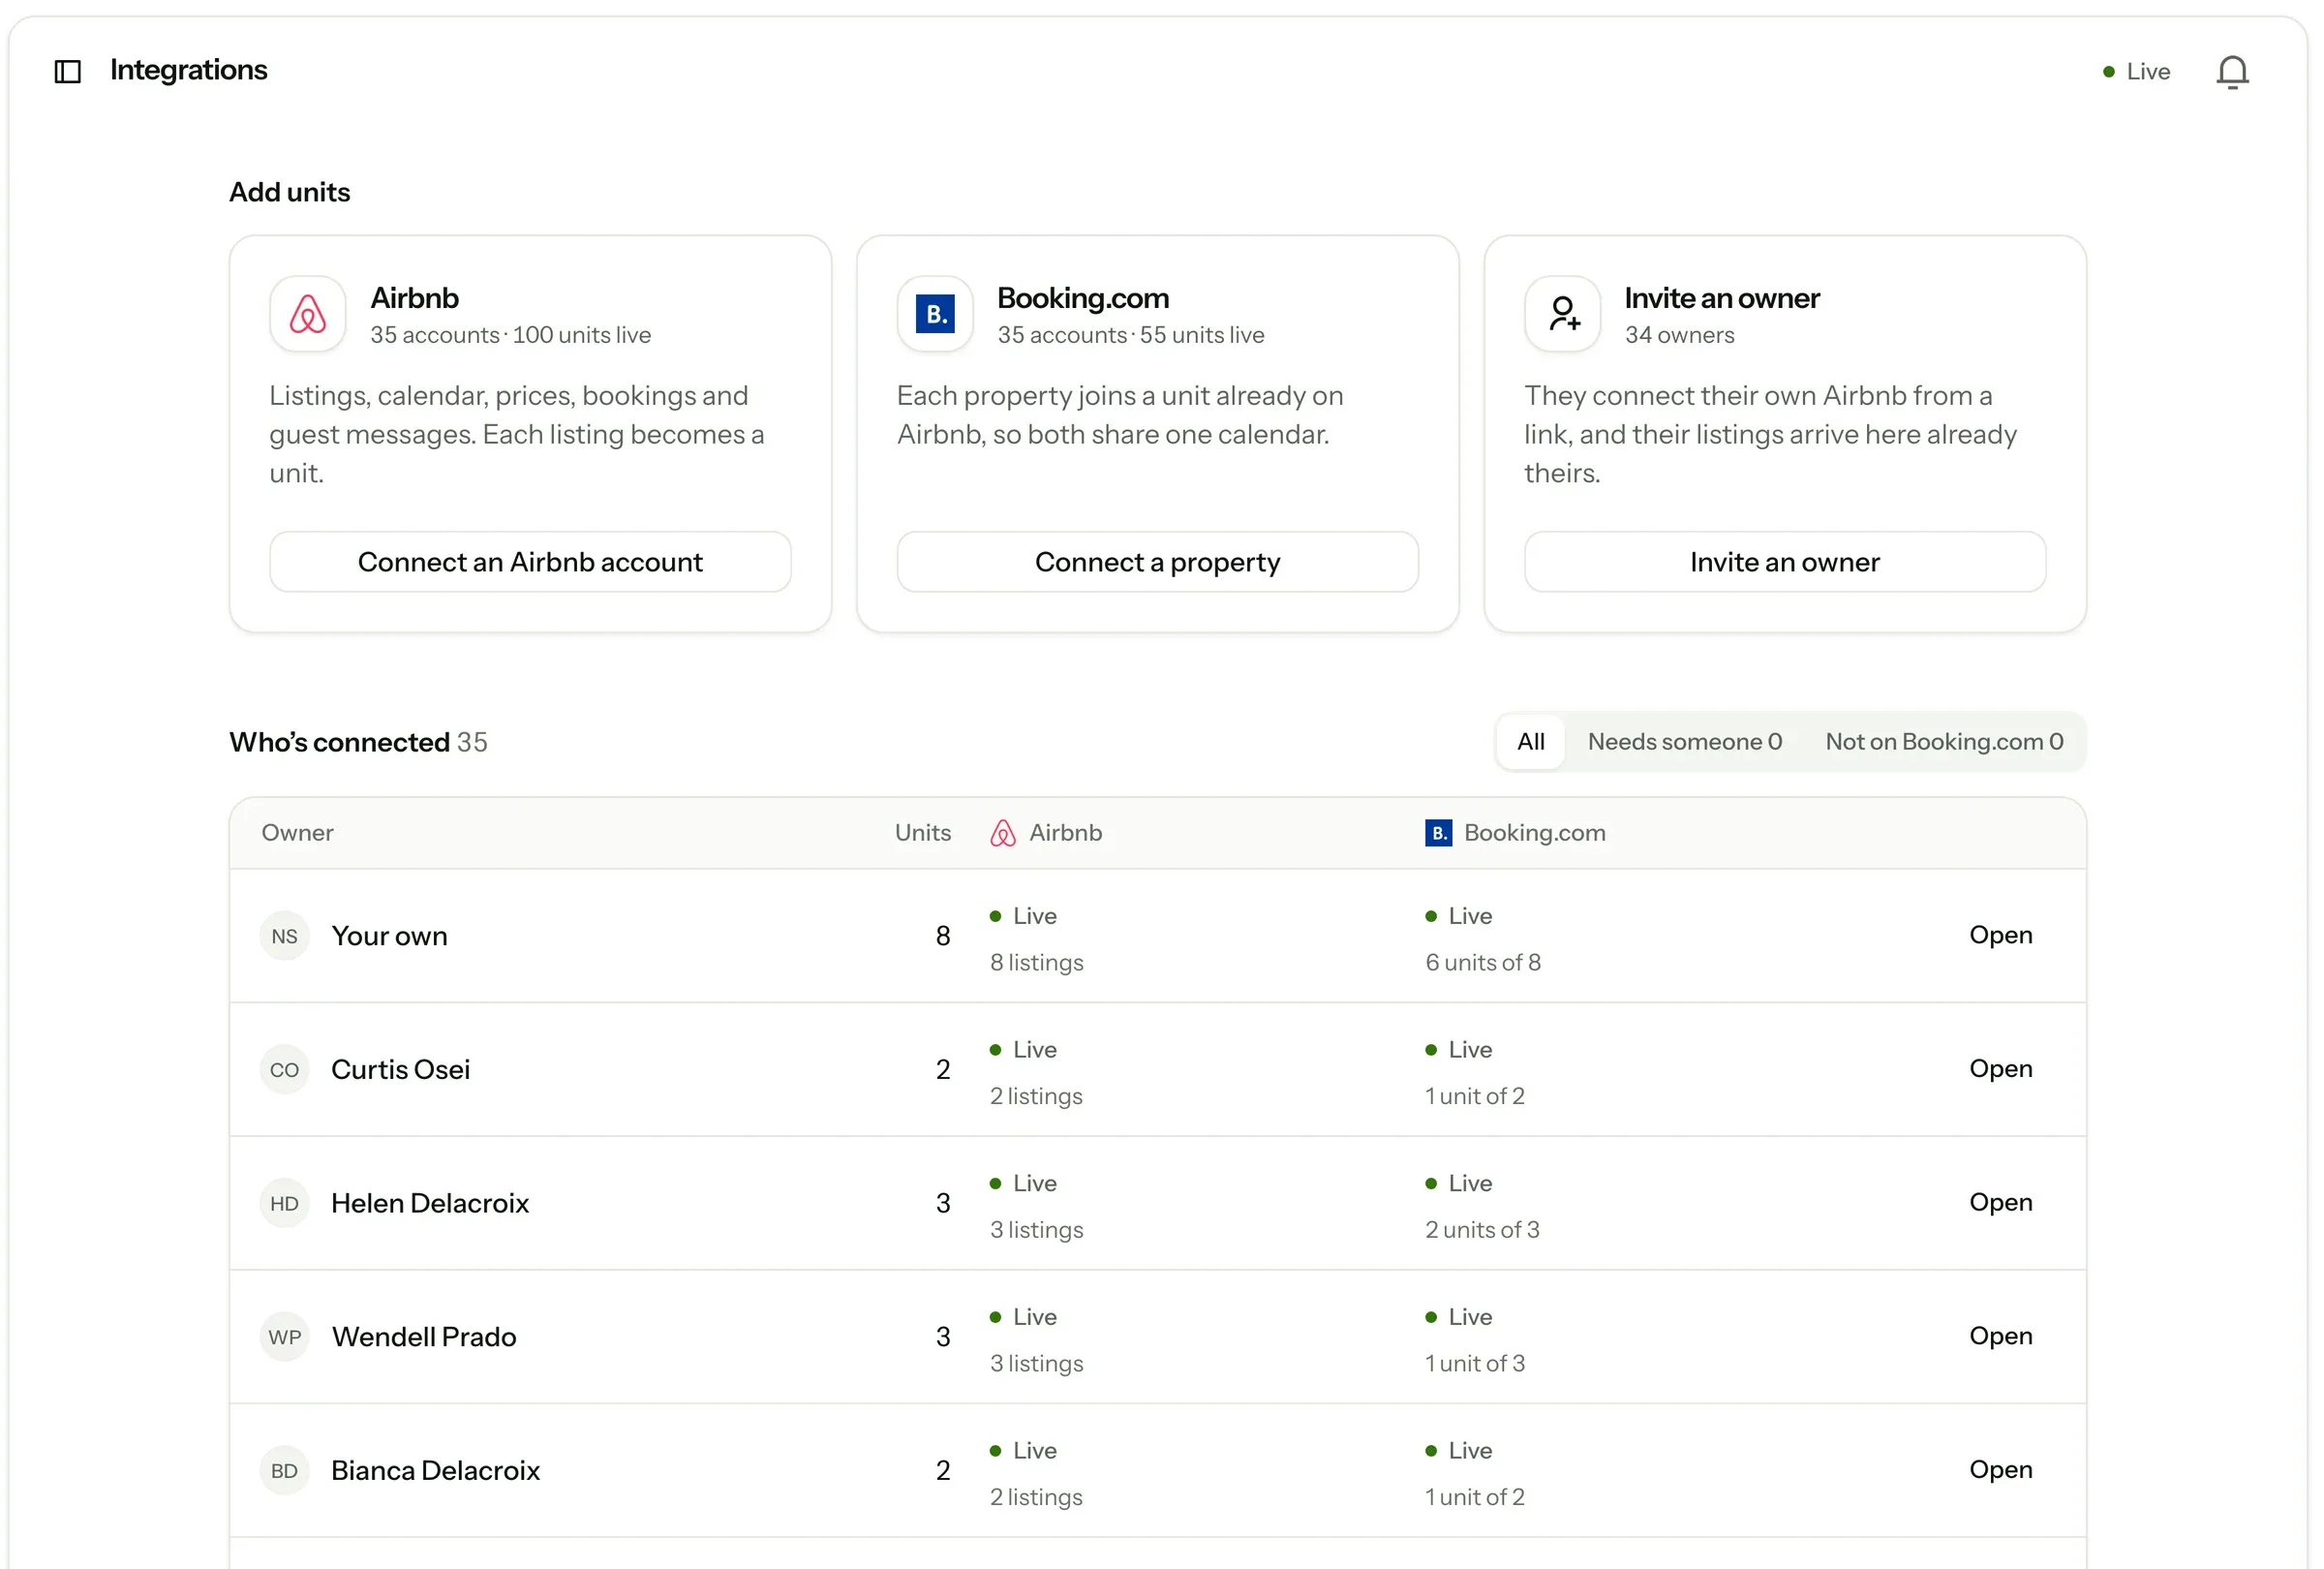
Task: Open Curtis Osei's connection
Action: coord(2000,1069)
